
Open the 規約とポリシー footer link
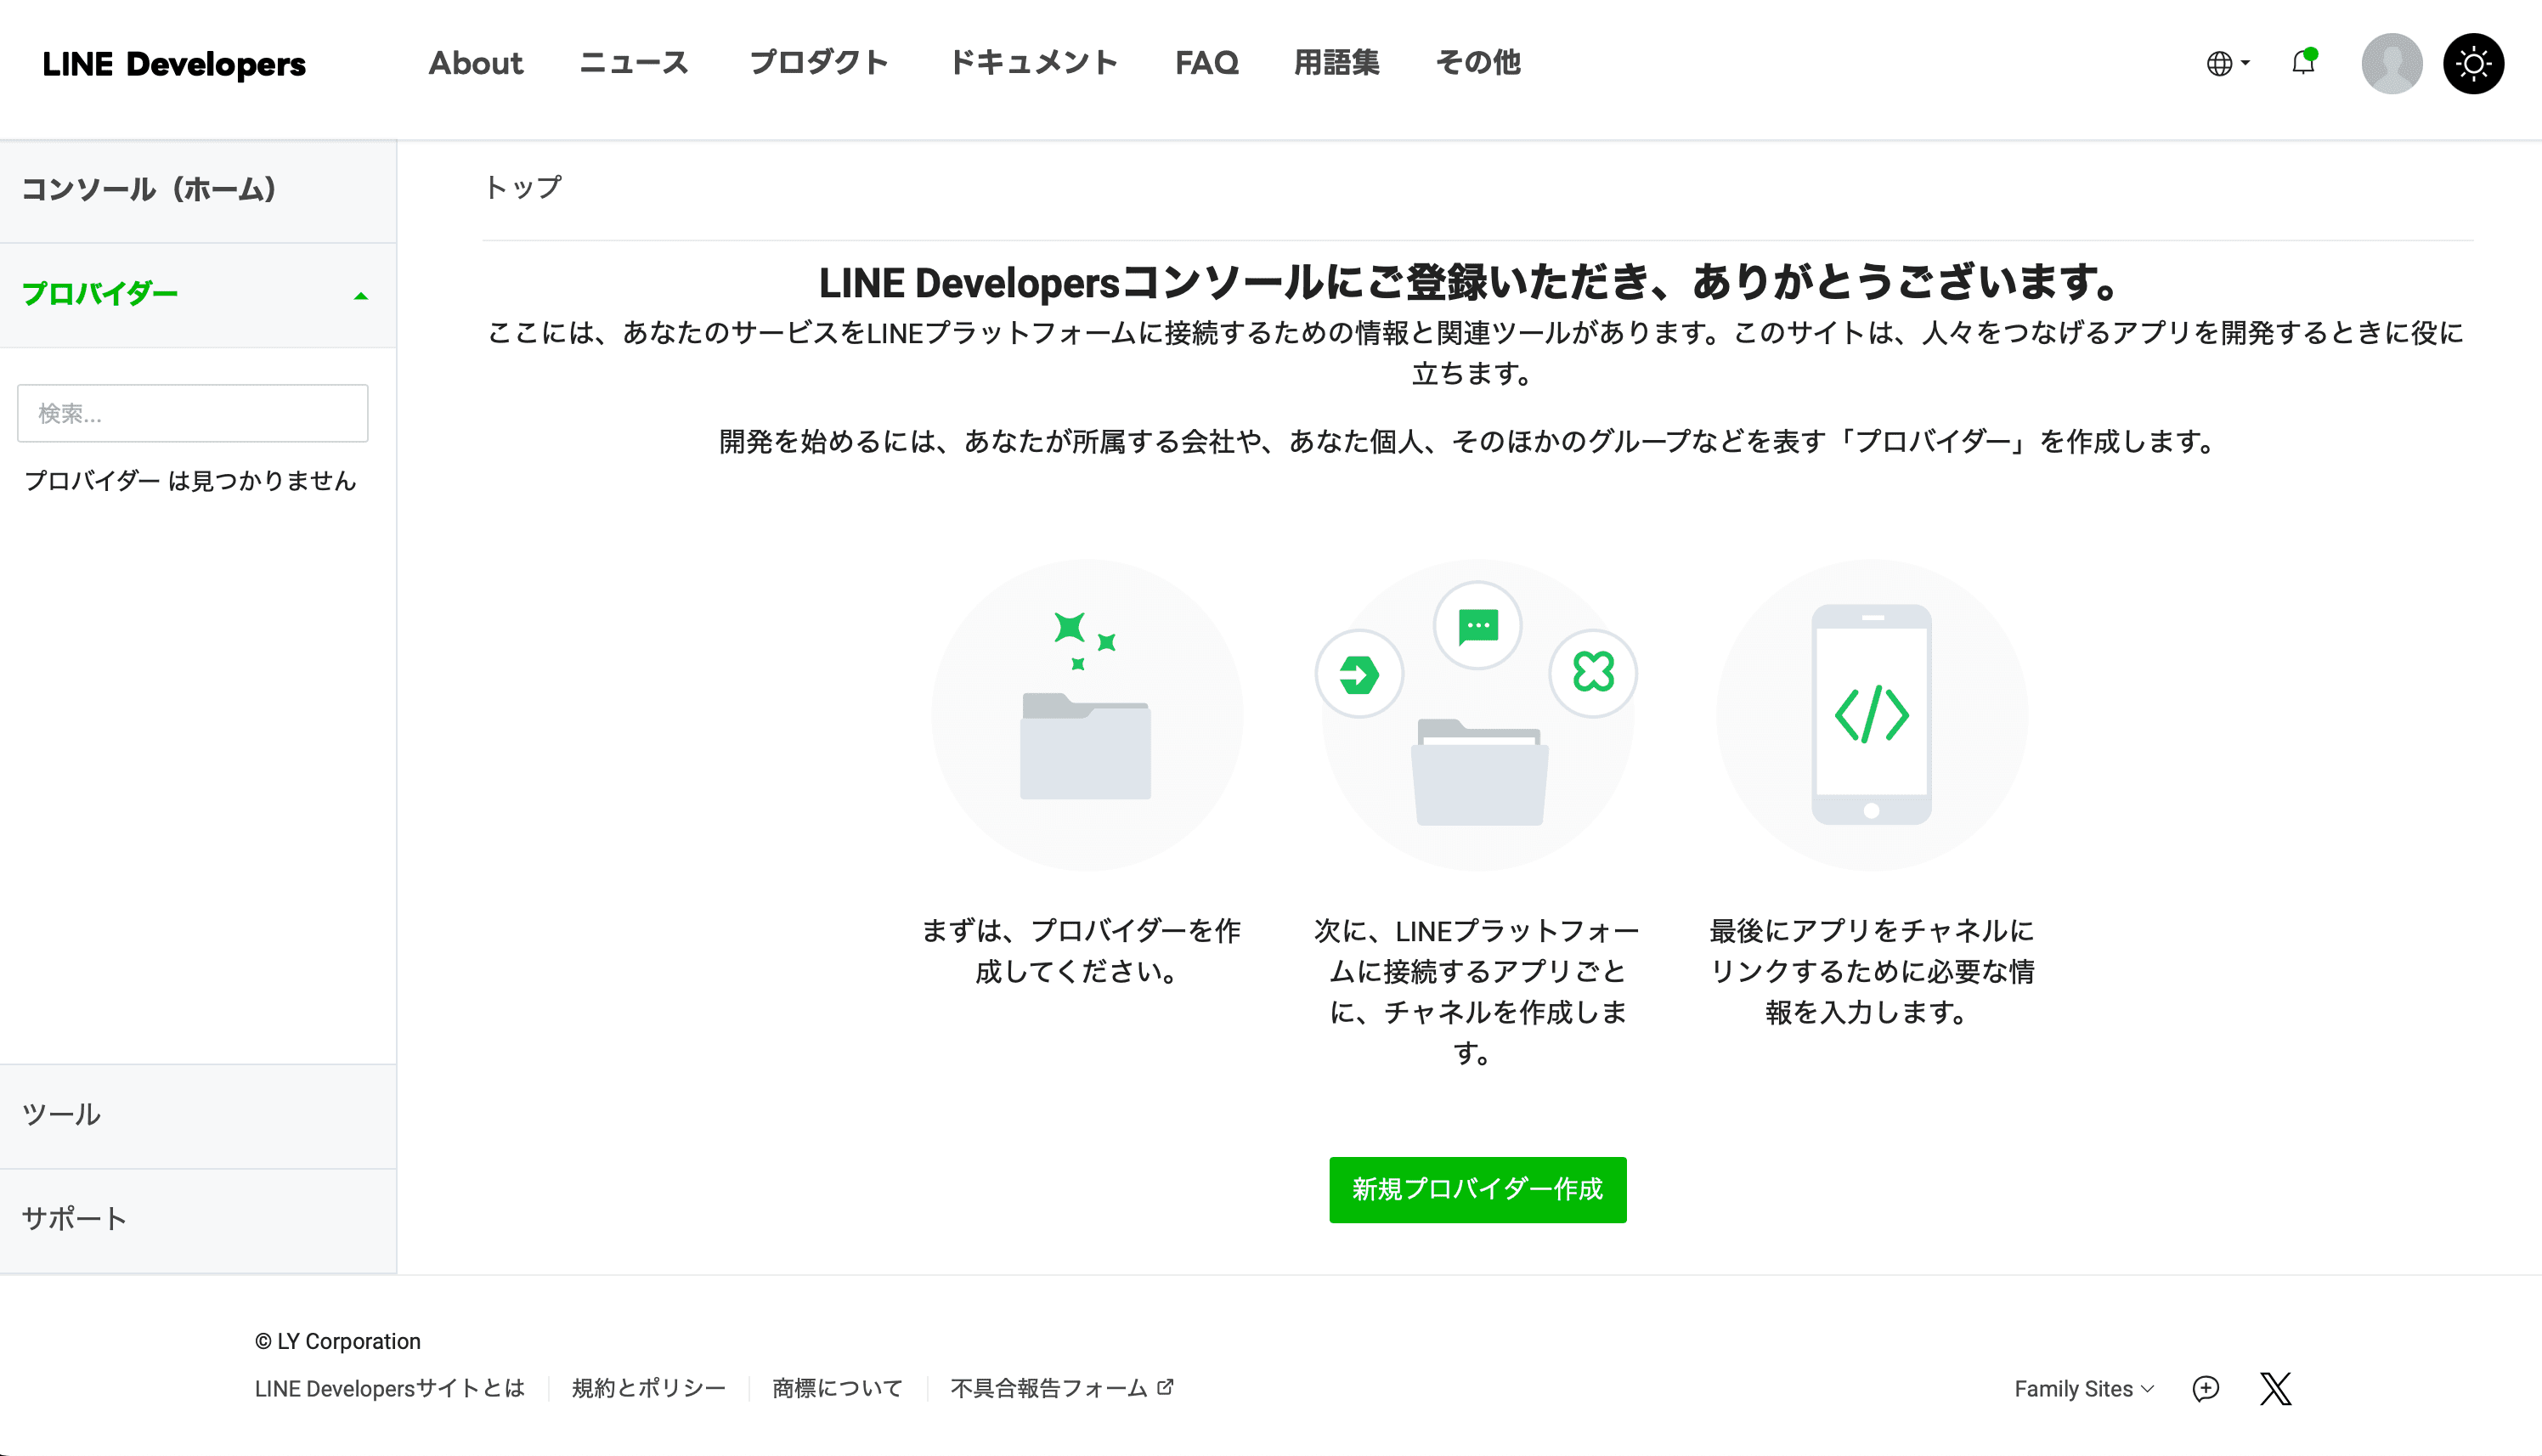click(648, 1388)
